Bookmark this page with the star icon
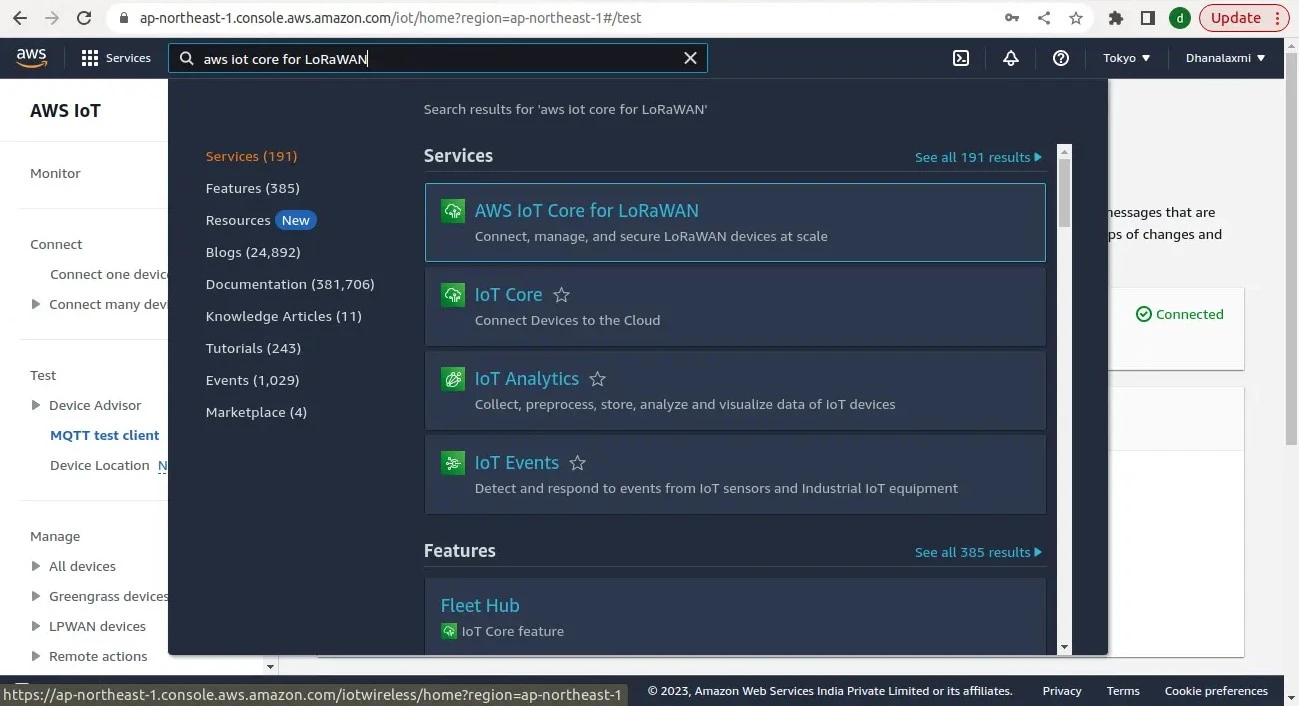1299x706 pixels. pos(1076,18)
